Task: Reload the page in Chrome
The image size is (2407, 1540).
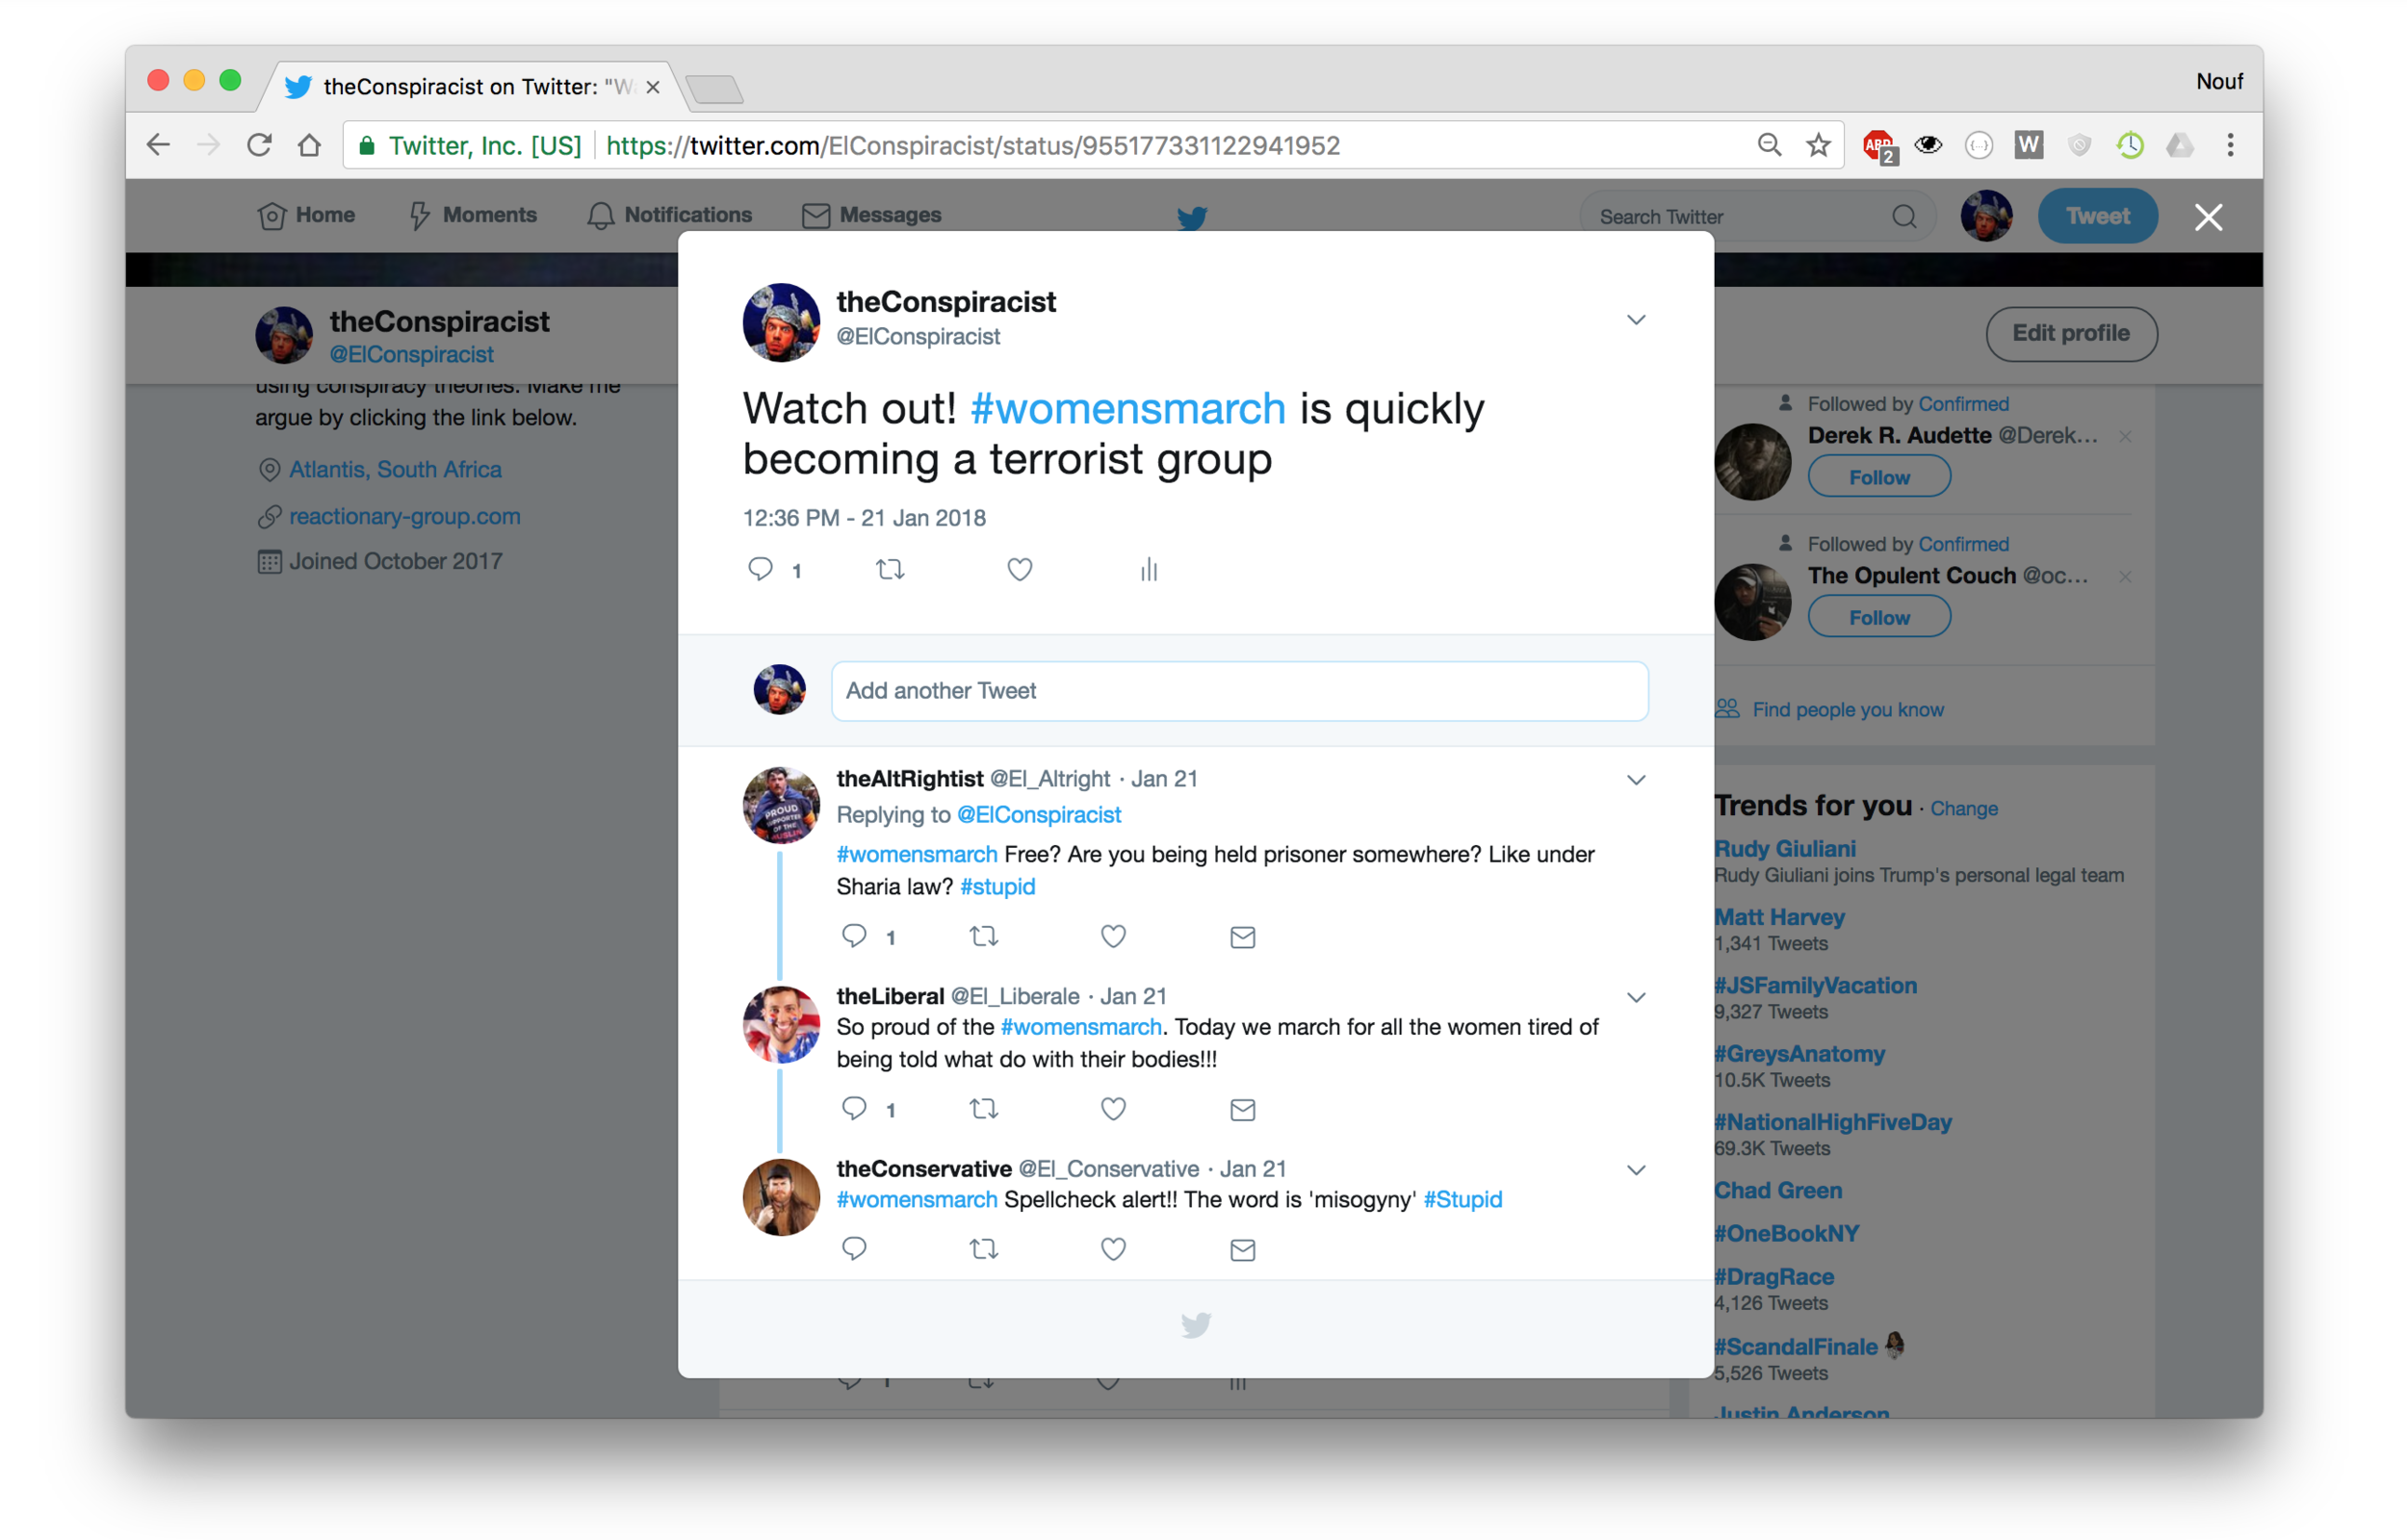Action: tap(260, 145)
